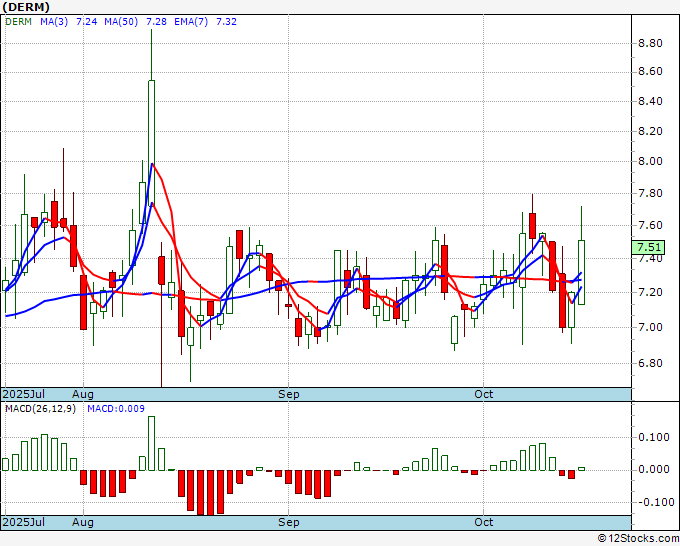Click the 7.24 MA(3) value
This screenshot has height=546, width=680.
[x=87, y=22]
